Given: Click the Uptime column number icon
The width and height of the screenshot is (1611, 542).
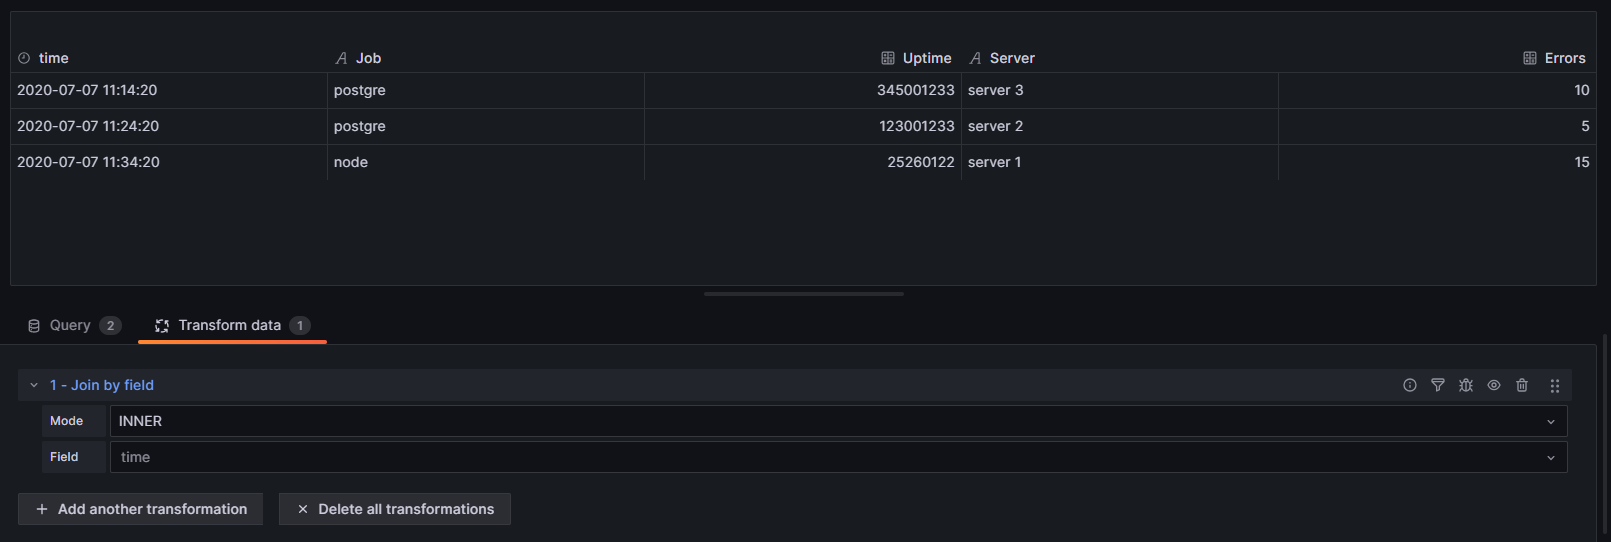Looking at the screenshot, I should (888, 58).
